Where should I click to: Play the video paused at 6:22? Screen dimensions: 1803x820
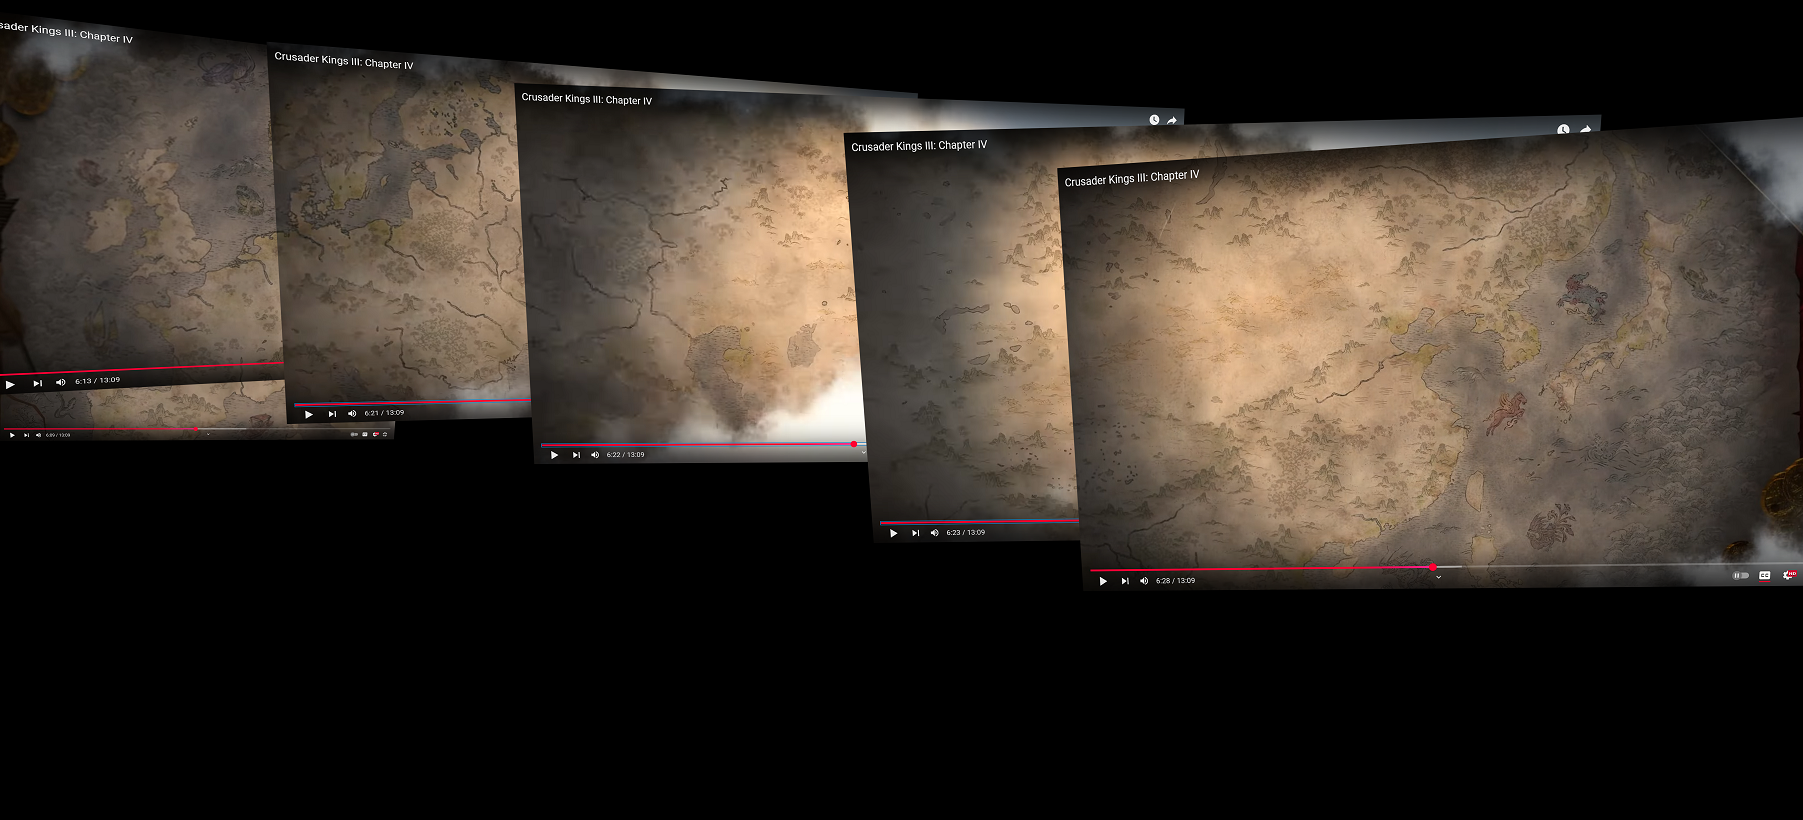point(554,455)
